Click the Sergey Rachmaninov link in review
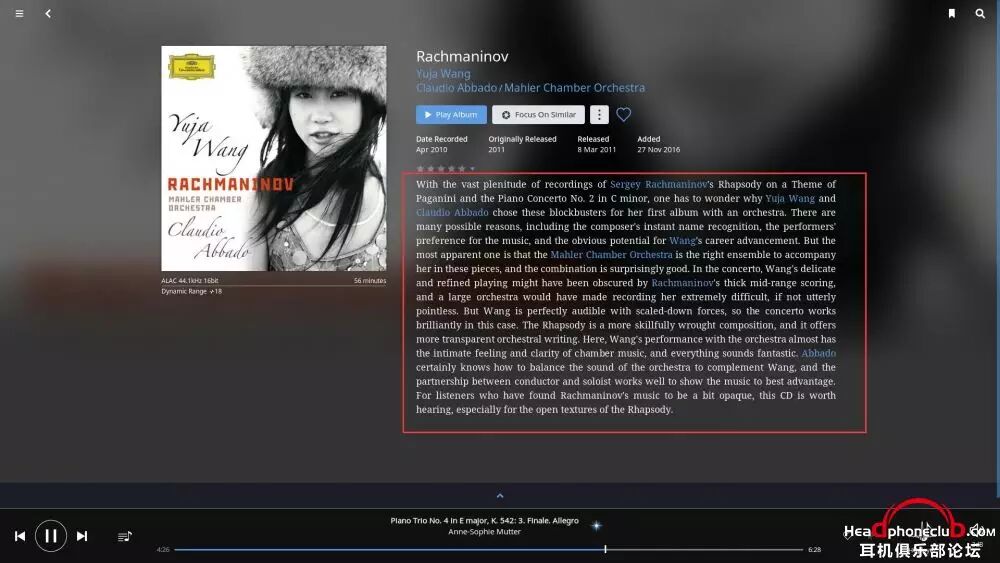 (x=658, y=184)
